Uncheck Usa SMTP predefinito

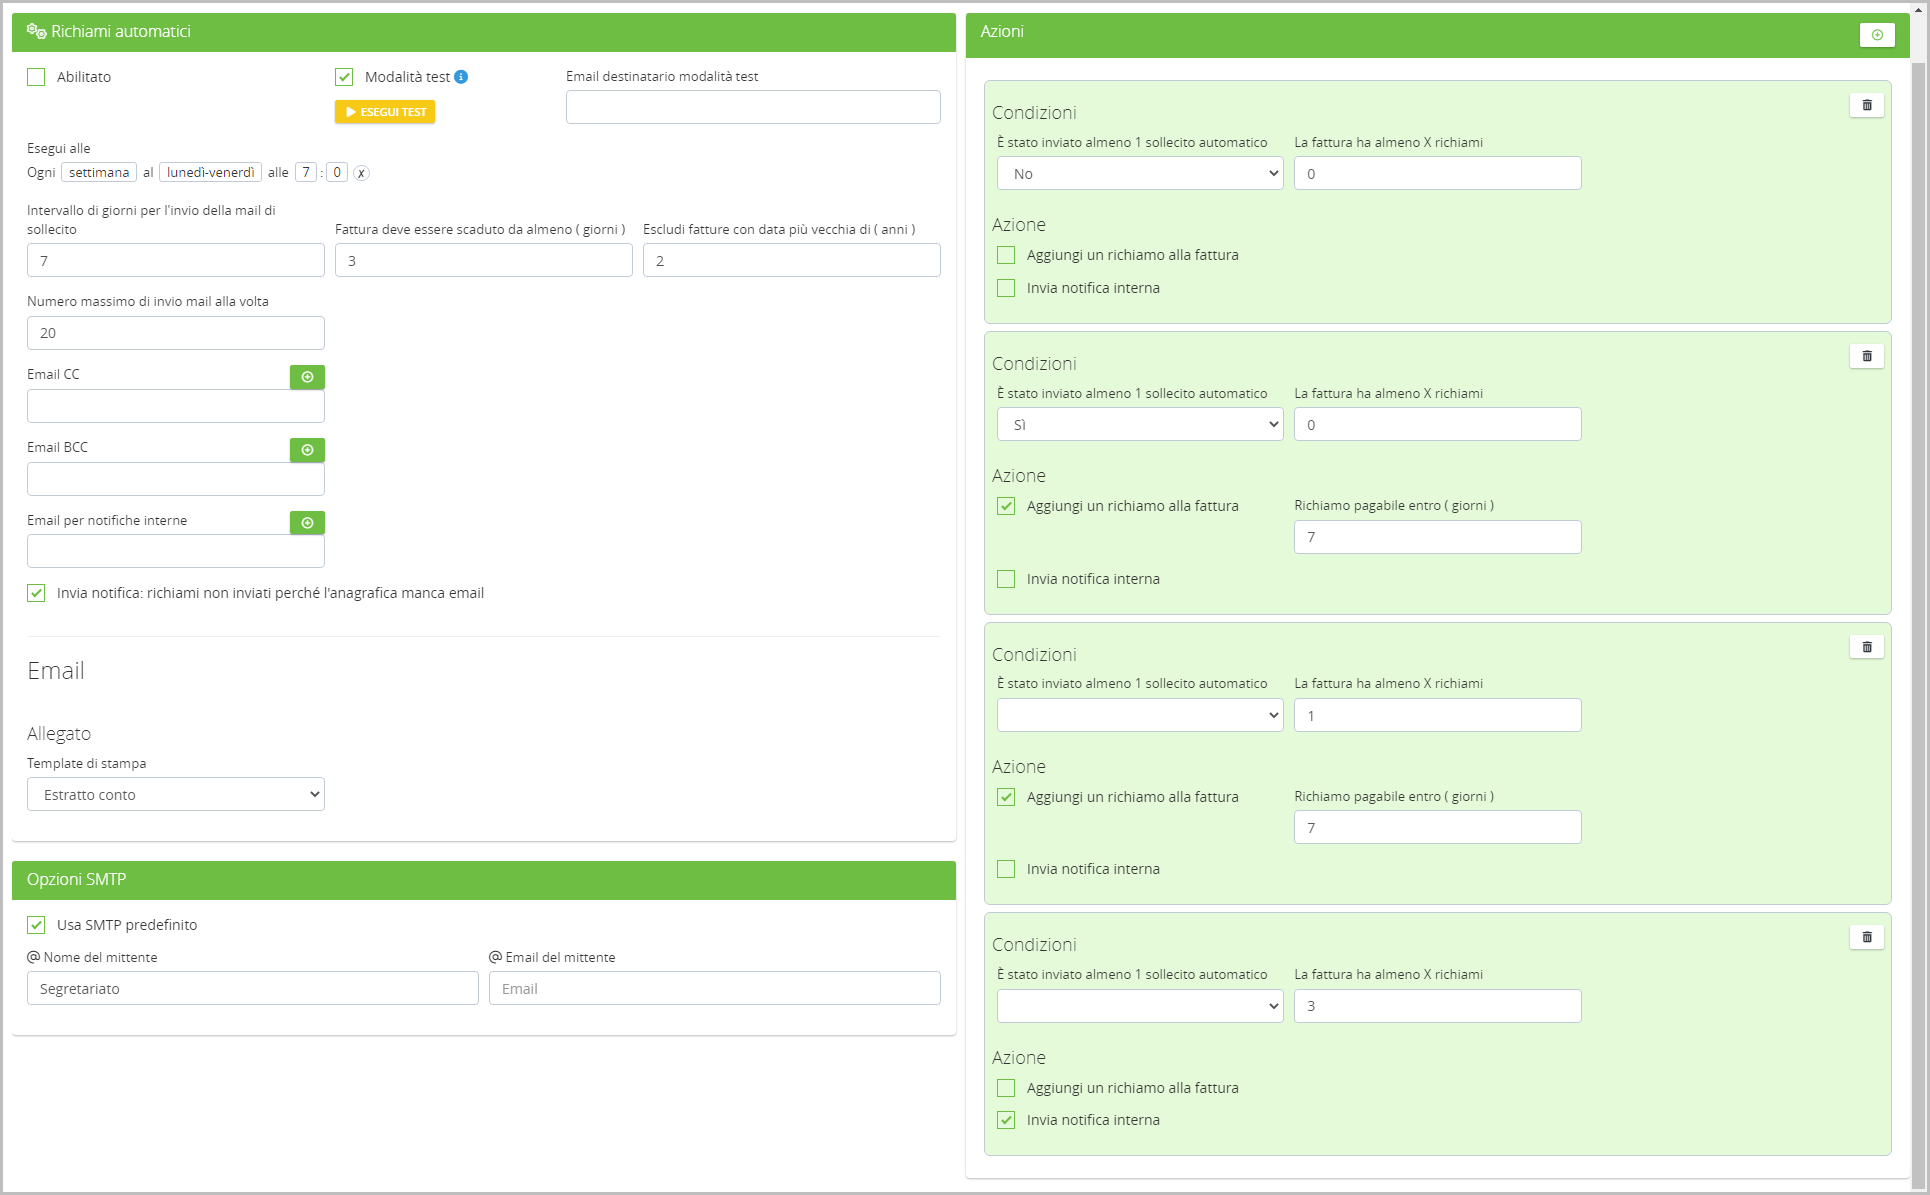(x=36, y=925)
